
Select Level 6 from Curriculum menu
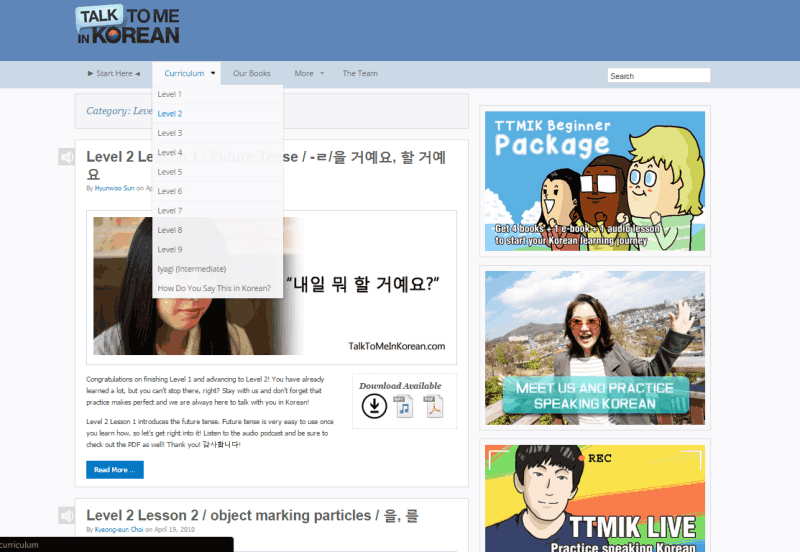click(218, 191)
